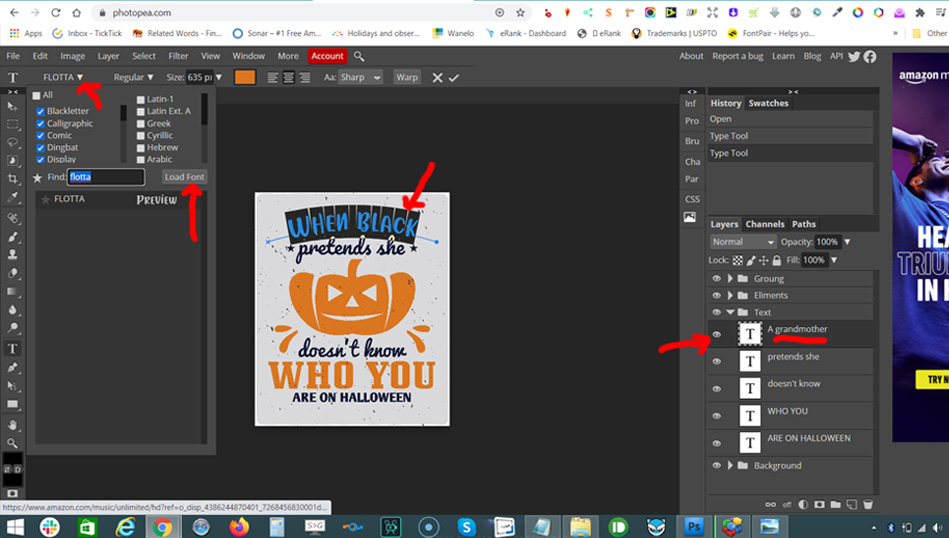Open the Normal blend mode dropdown
Image resolution: width=949 pixels, height=538 pixels.
coord(742,242)
